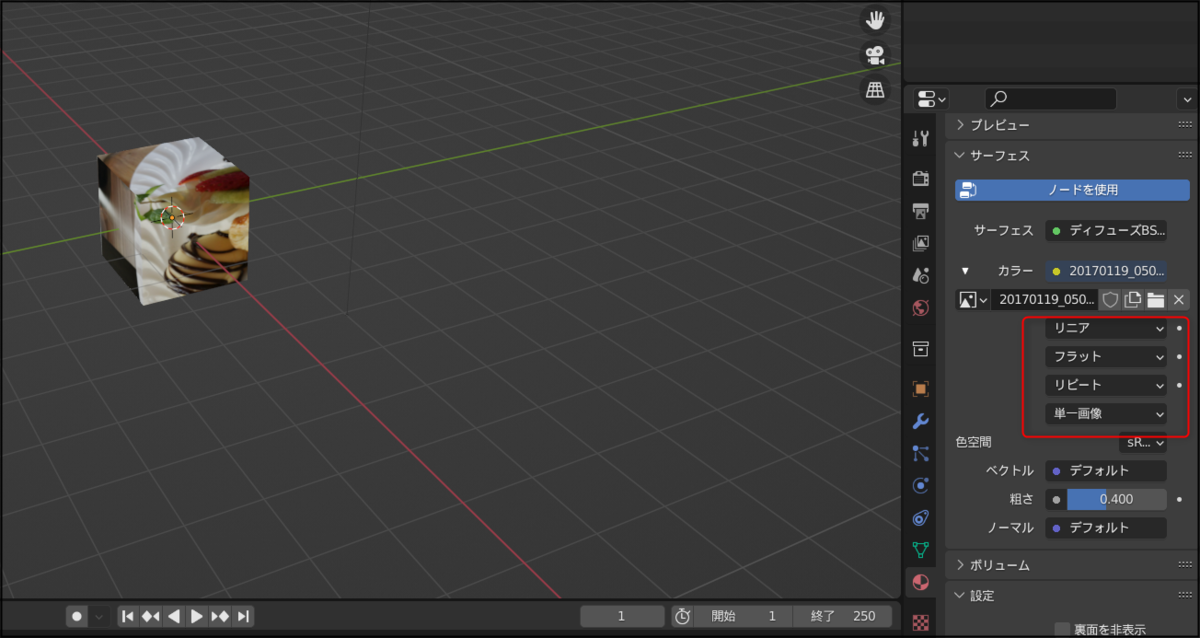Enable 裏面を非表示 checkbox
Screen dimensions: 1200x638
click(x=1062, y=629)
